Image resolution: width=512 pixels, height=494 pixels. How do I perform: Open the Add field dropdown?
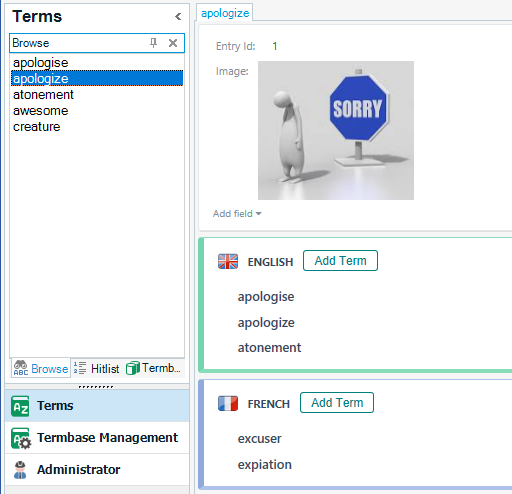tap(237, 214)
